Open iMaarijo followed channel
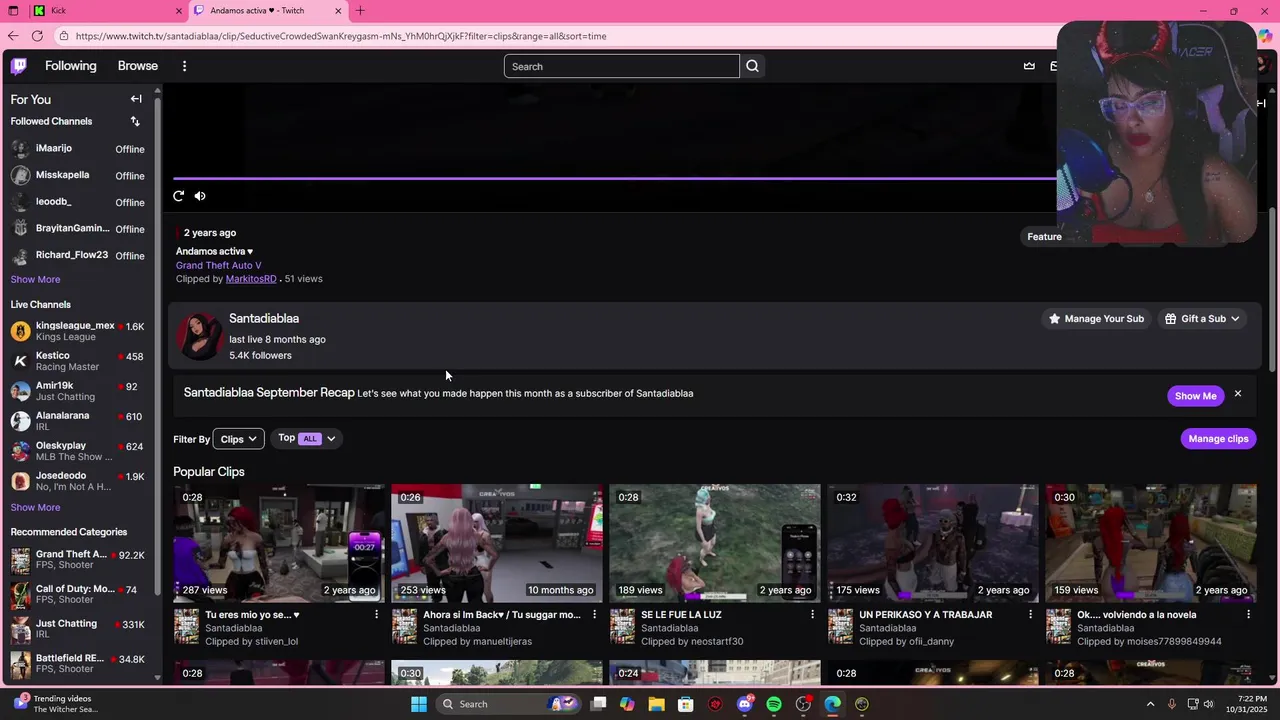 coord(78,149)
